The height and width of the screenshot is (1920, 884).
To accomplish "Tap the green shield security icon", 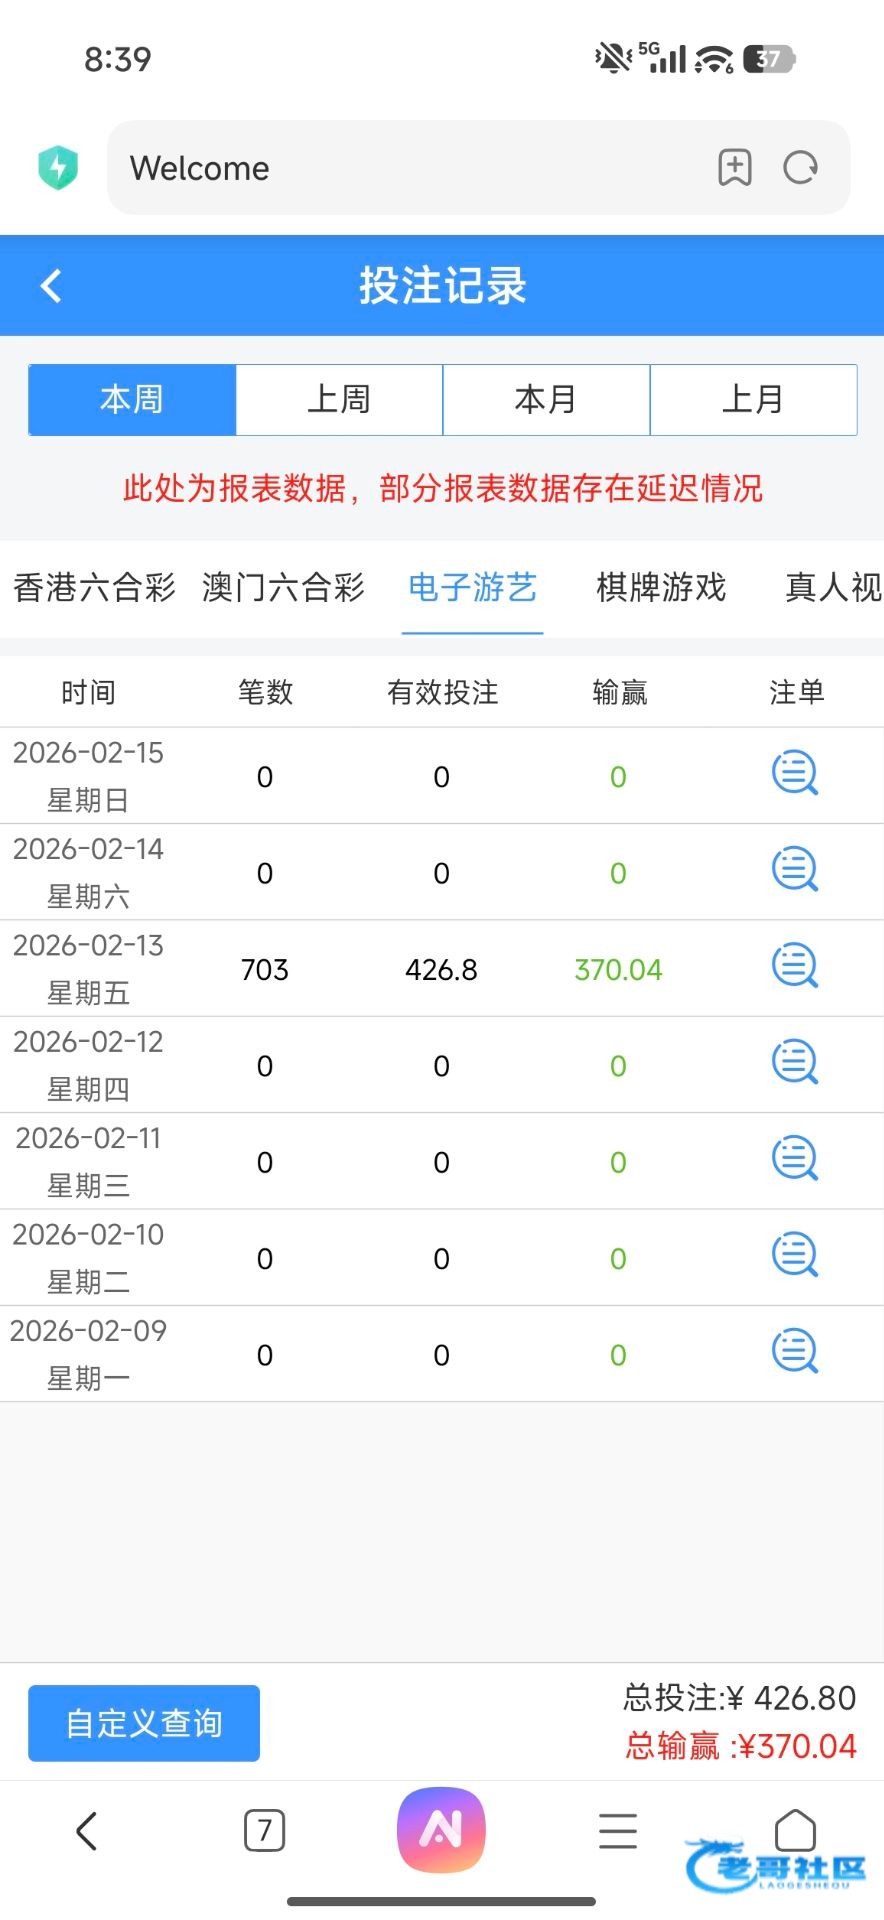I will click(x=58, y=168).
